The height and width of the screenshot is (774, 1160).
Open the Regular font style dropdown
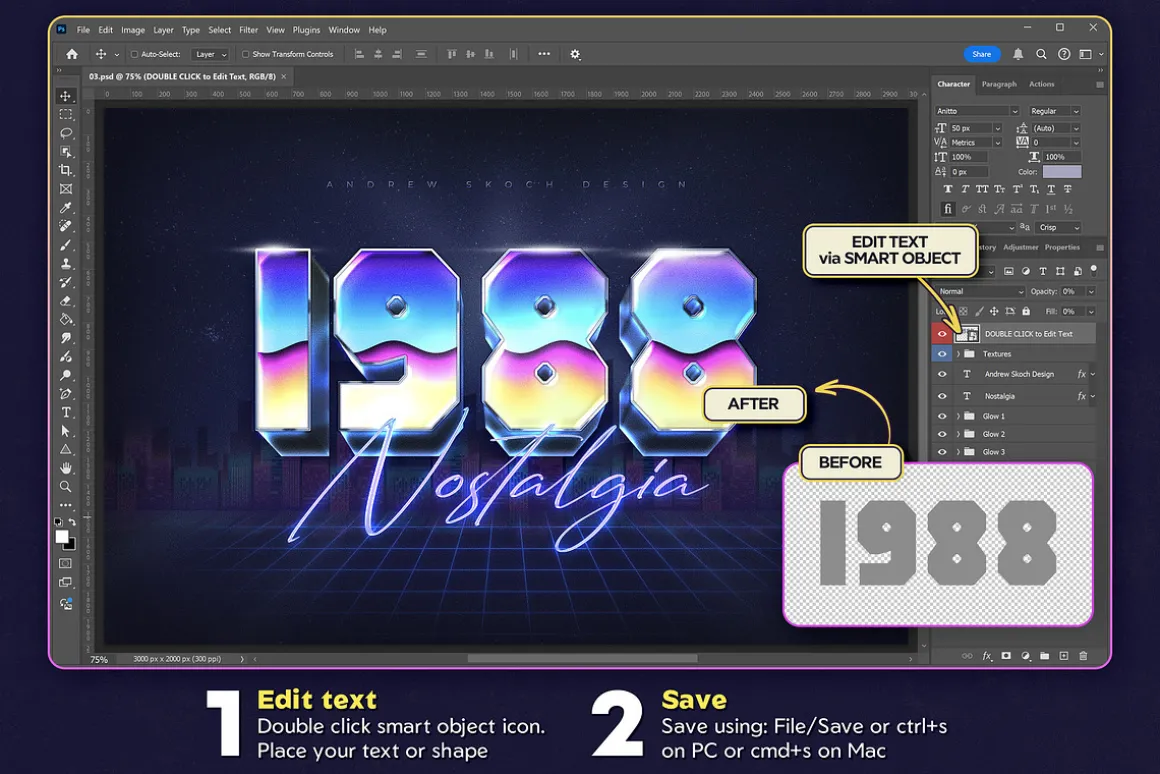(1055, 111)
